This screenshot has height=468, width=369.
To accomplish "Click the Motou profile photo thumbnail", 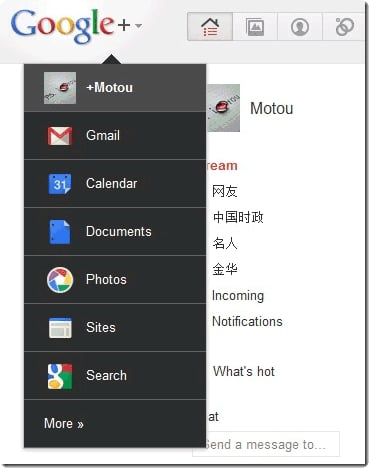I will (223, 108).
